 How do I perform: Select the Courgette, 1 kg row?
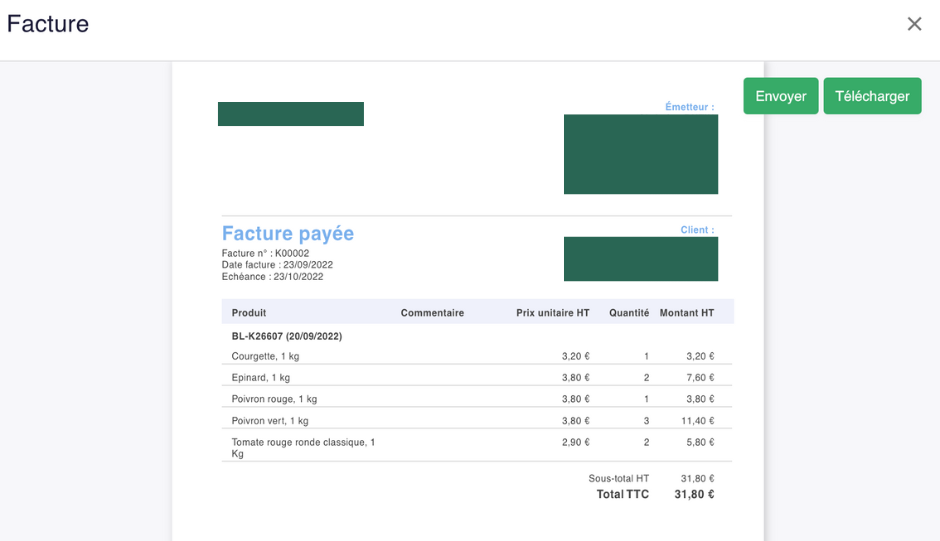[265, 356]
